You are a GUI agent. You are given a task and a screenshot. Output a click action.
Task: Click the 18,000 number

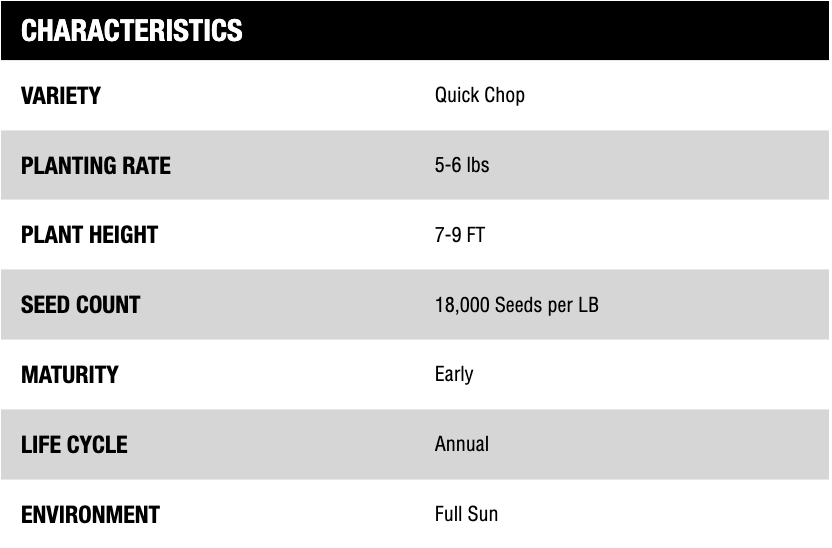[x=463, y=305]
